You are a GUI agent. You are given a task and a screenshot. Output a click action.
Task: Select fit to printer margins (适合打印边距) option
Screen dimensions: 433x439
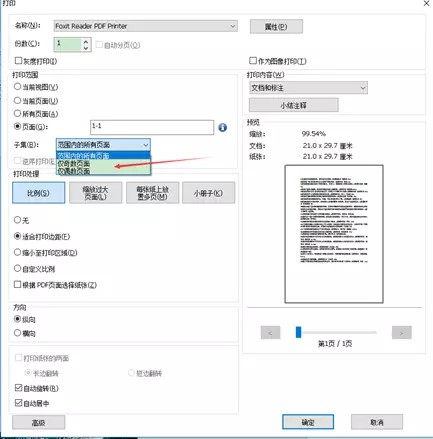[17, 236]
